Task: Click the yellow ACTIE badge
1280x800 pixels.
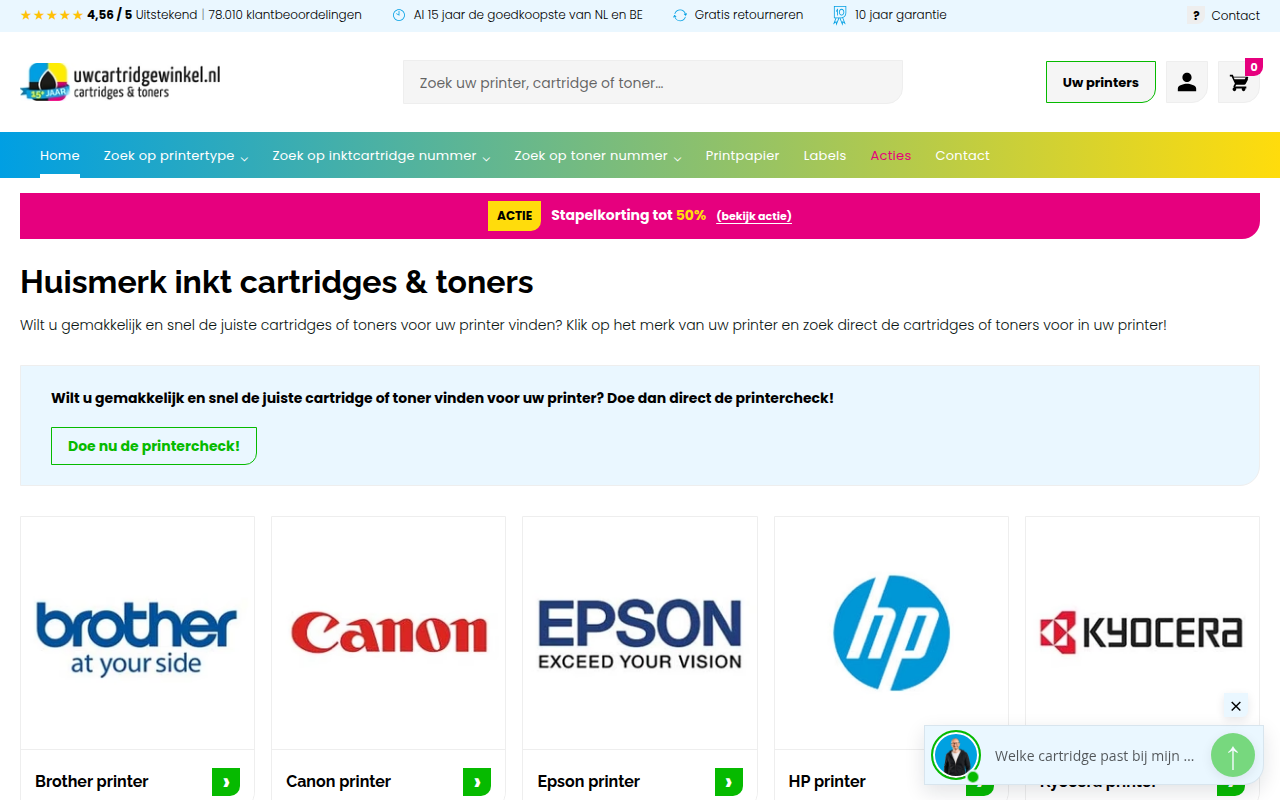Action: (514, 216)
